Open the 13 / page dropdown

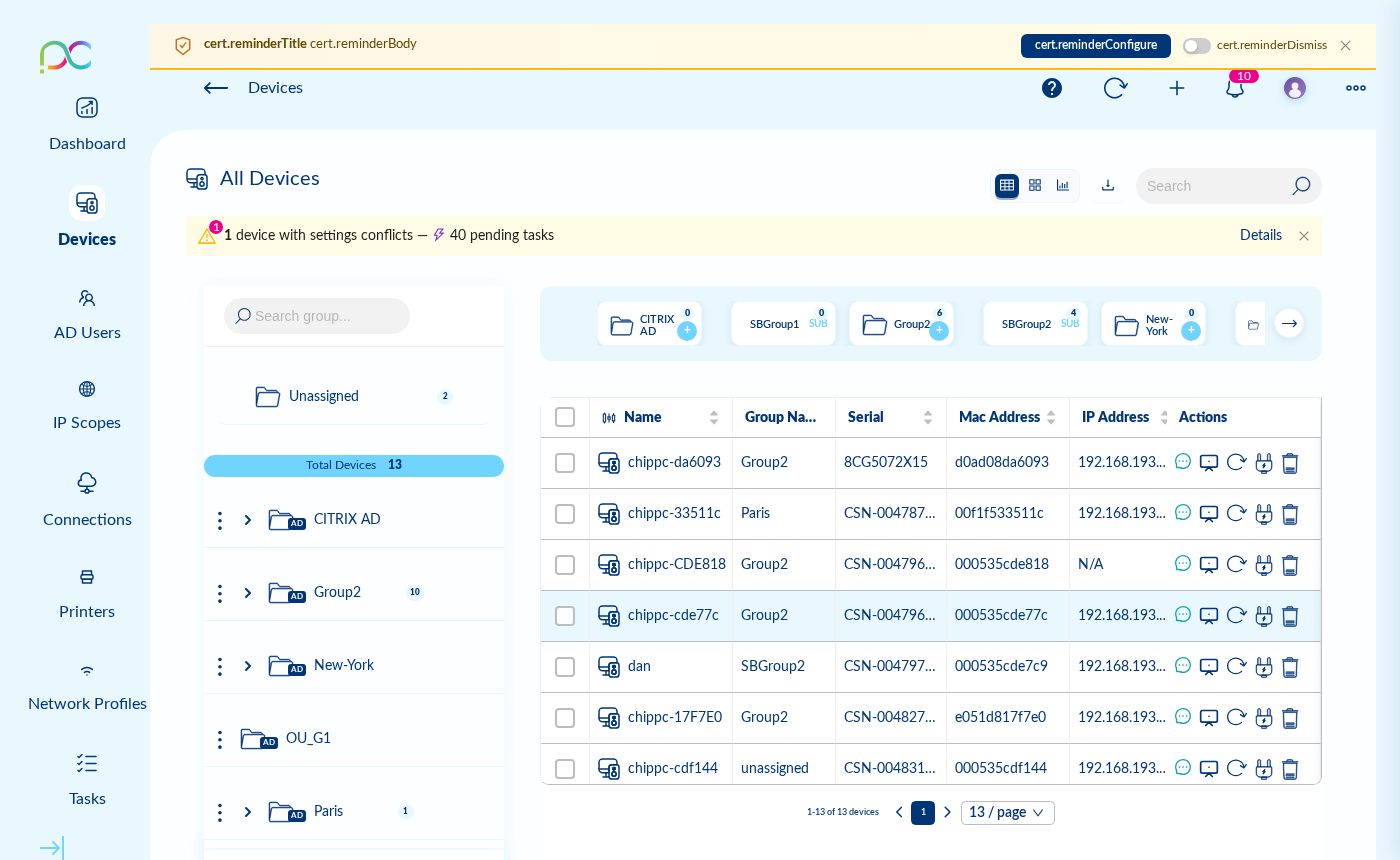pyautogui.click(x=1007, y=813)
